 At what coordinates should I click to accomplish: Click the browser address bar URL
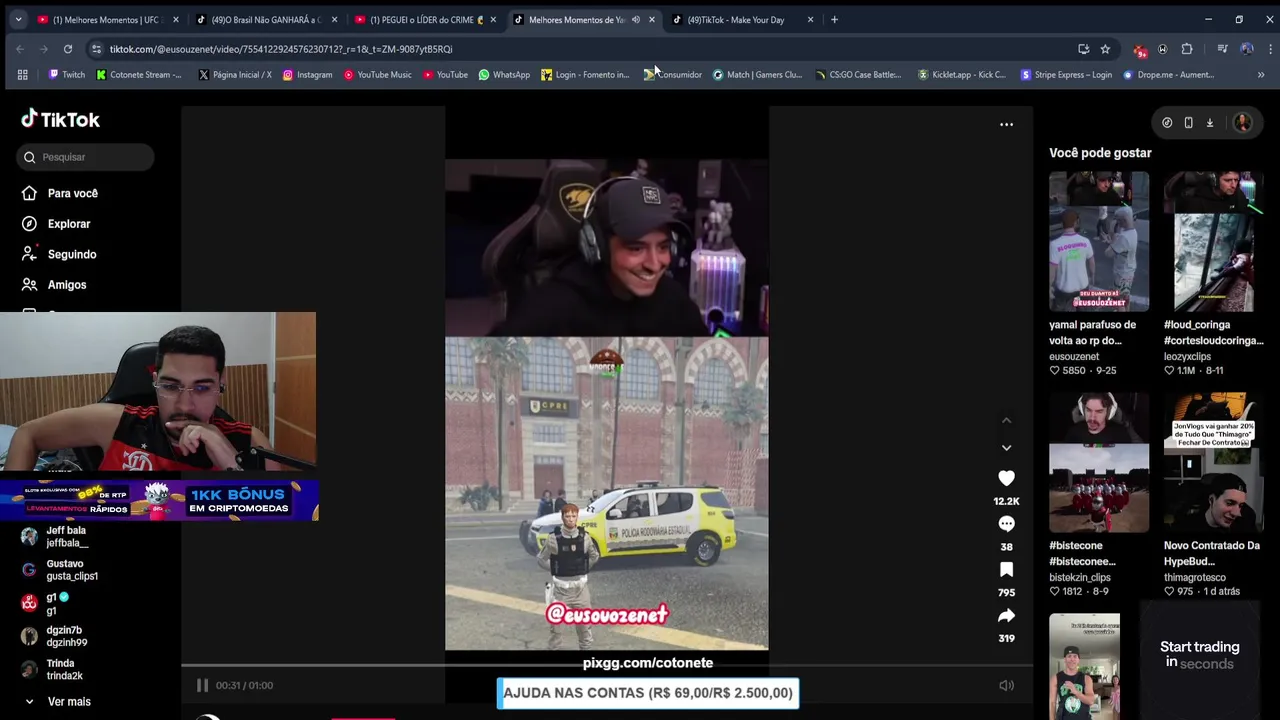click(x=281, y=49)
